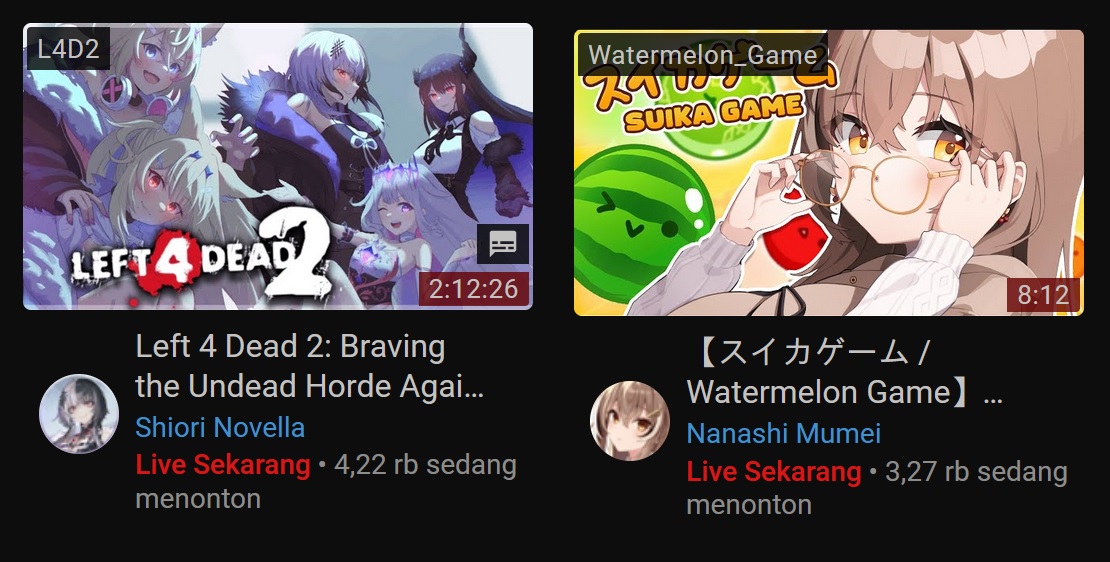Click 'Live Sekarang' under Nanashi Mumei
This screenshot has width=1110, height=562.
pyautogui.click(x=774, y=471)
